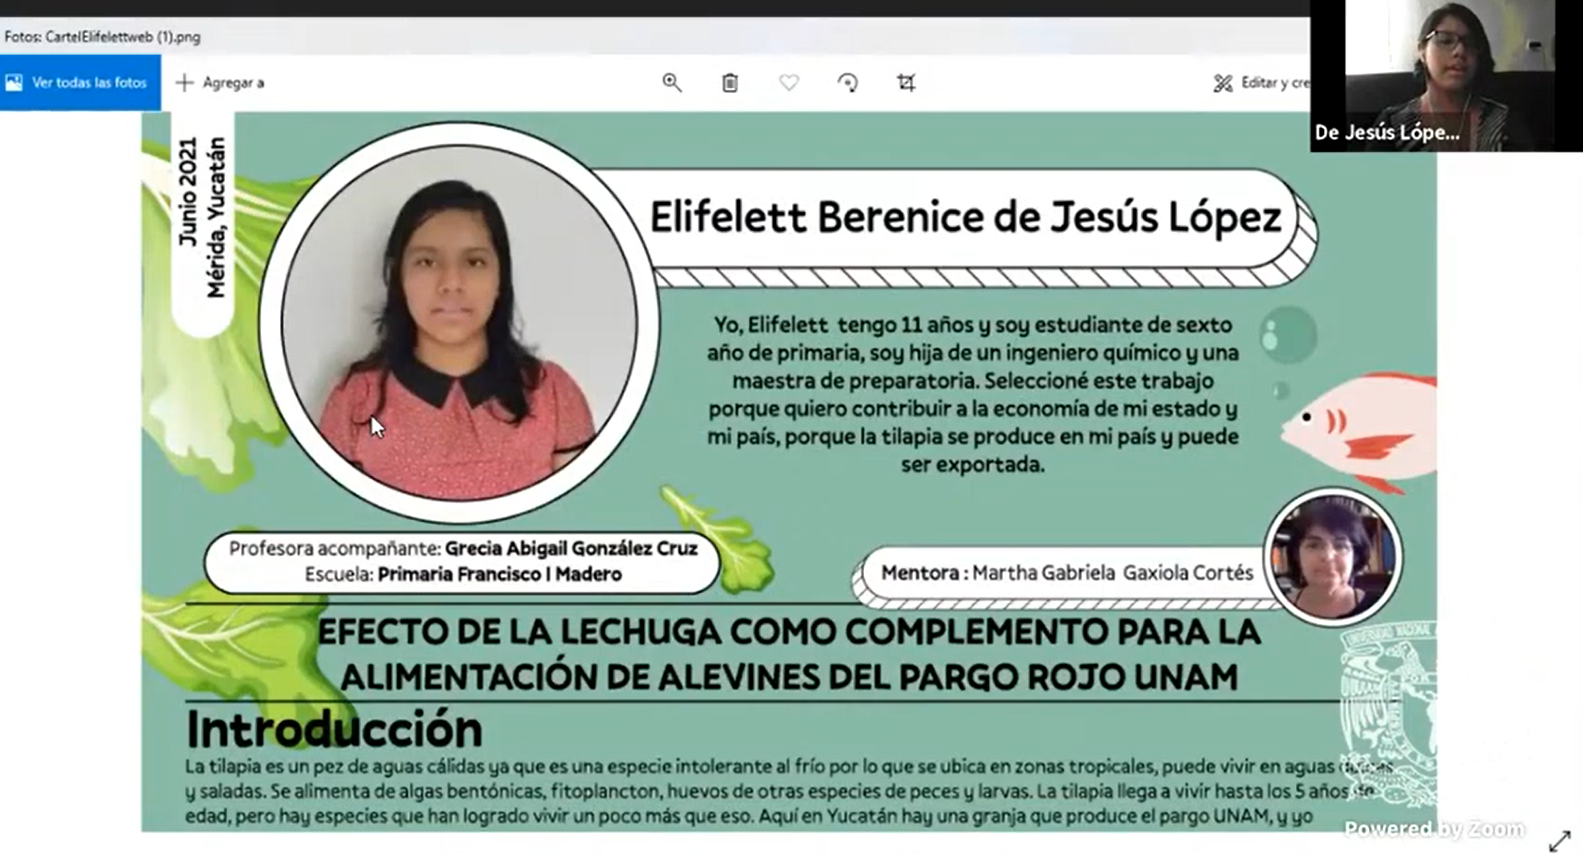Click the participant name label 'De Jesús Lópe...'
The width and height of the screenshot is (1583, 854).
pos(1387,132)
